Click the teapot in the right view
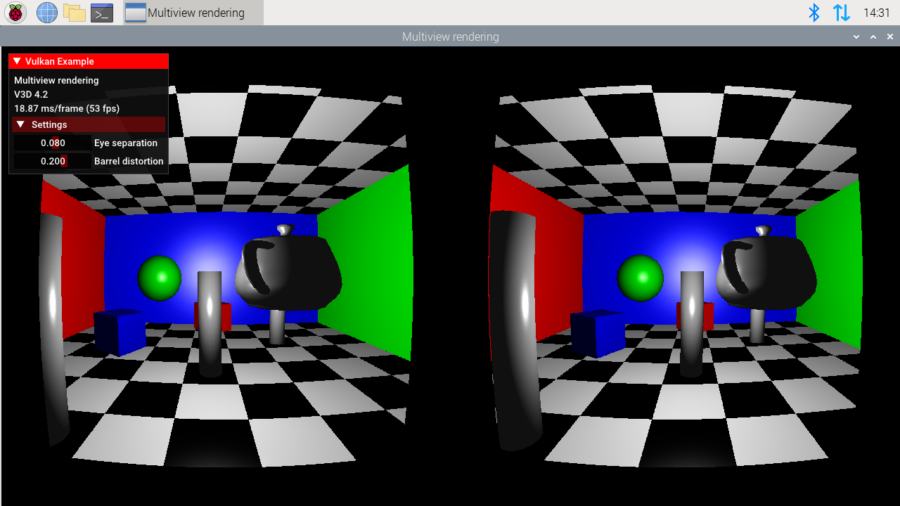Viewport: 900px width, 506px height. [x=760, y=270]
